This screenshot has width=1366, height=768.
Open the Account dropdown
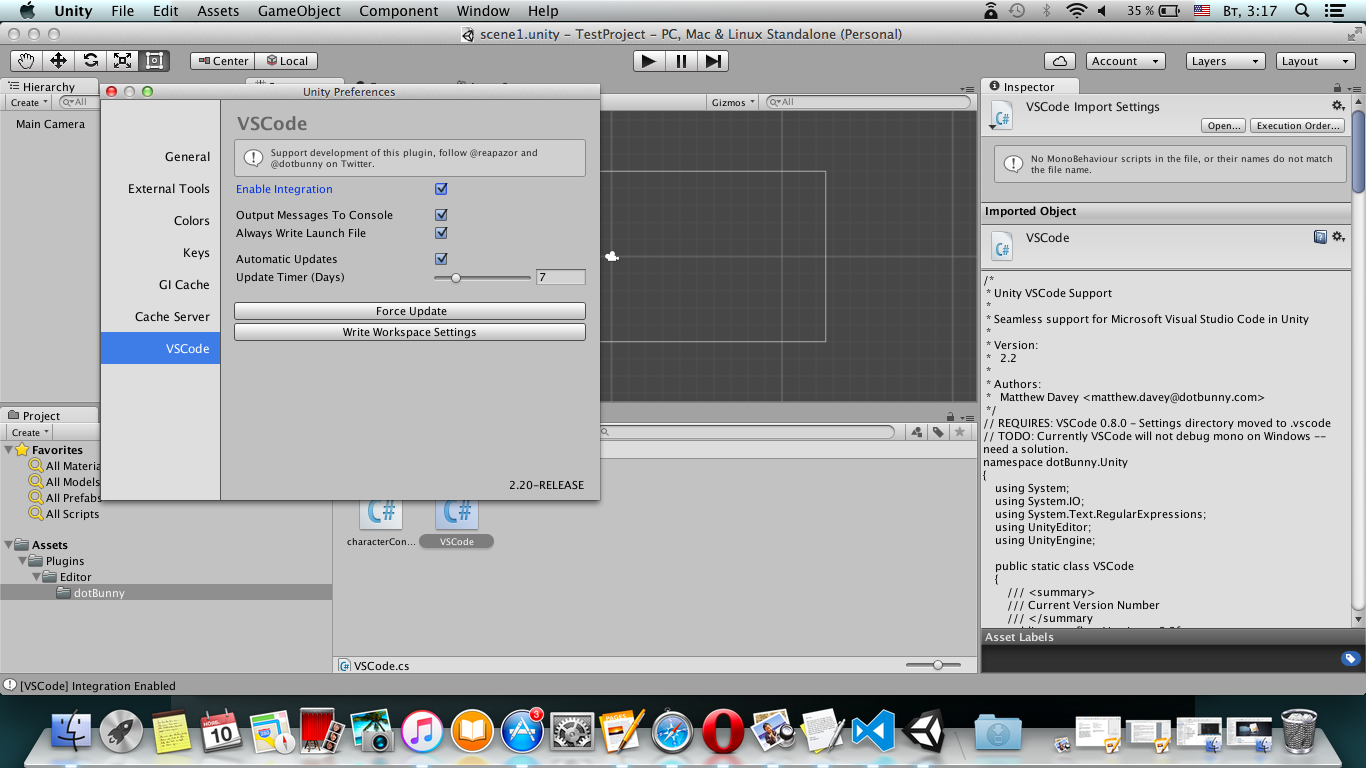1125,61
